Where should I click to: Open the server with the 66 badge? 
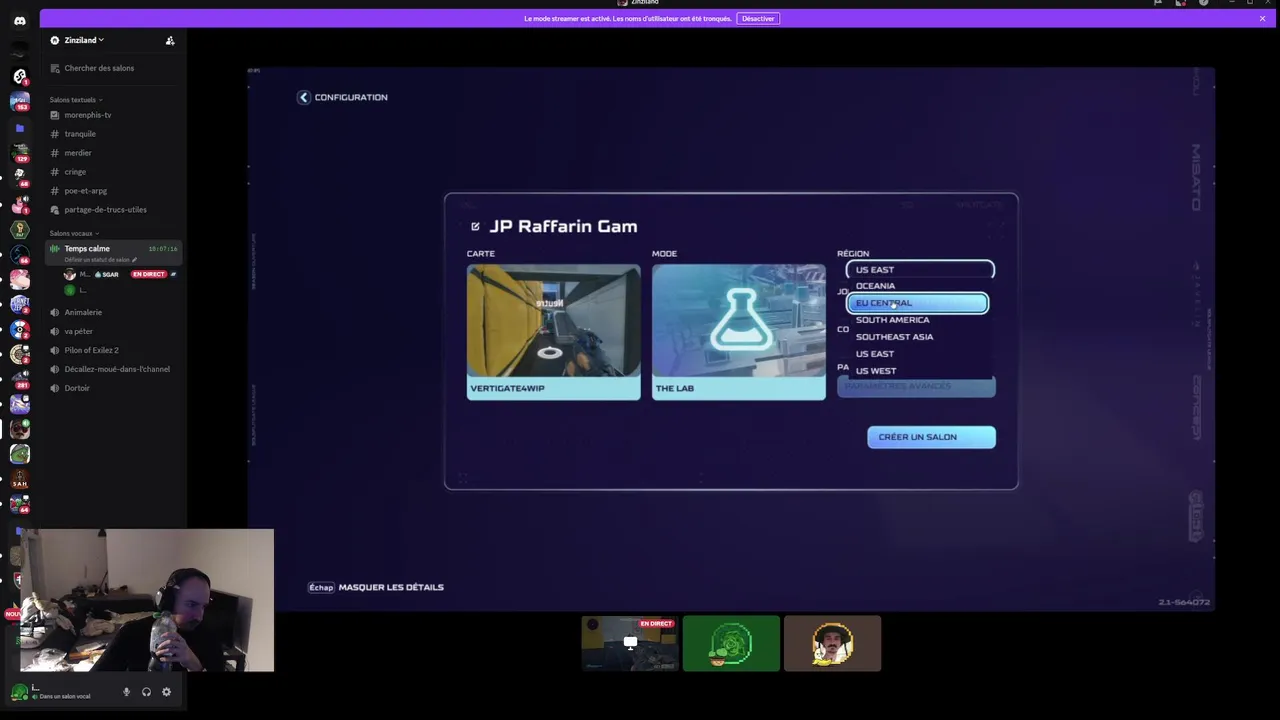(x=19, y=254)
